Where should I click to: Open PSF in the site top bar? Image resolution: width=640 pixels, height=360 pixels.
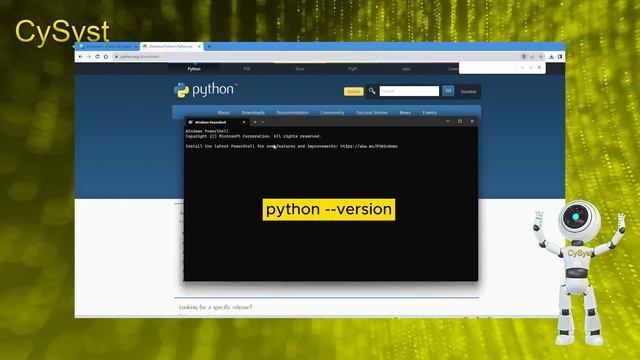(247, 69)
